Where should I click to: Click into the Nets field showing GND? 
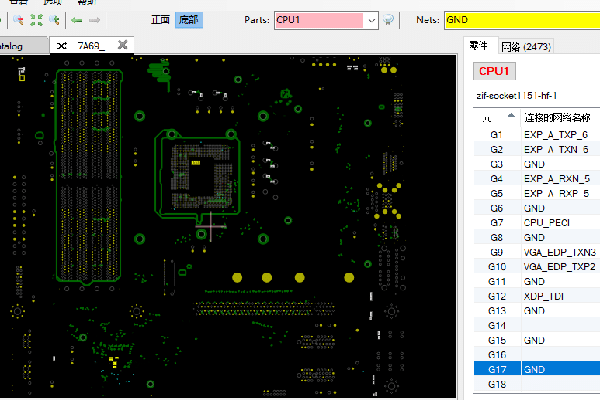tap(522, 20)
